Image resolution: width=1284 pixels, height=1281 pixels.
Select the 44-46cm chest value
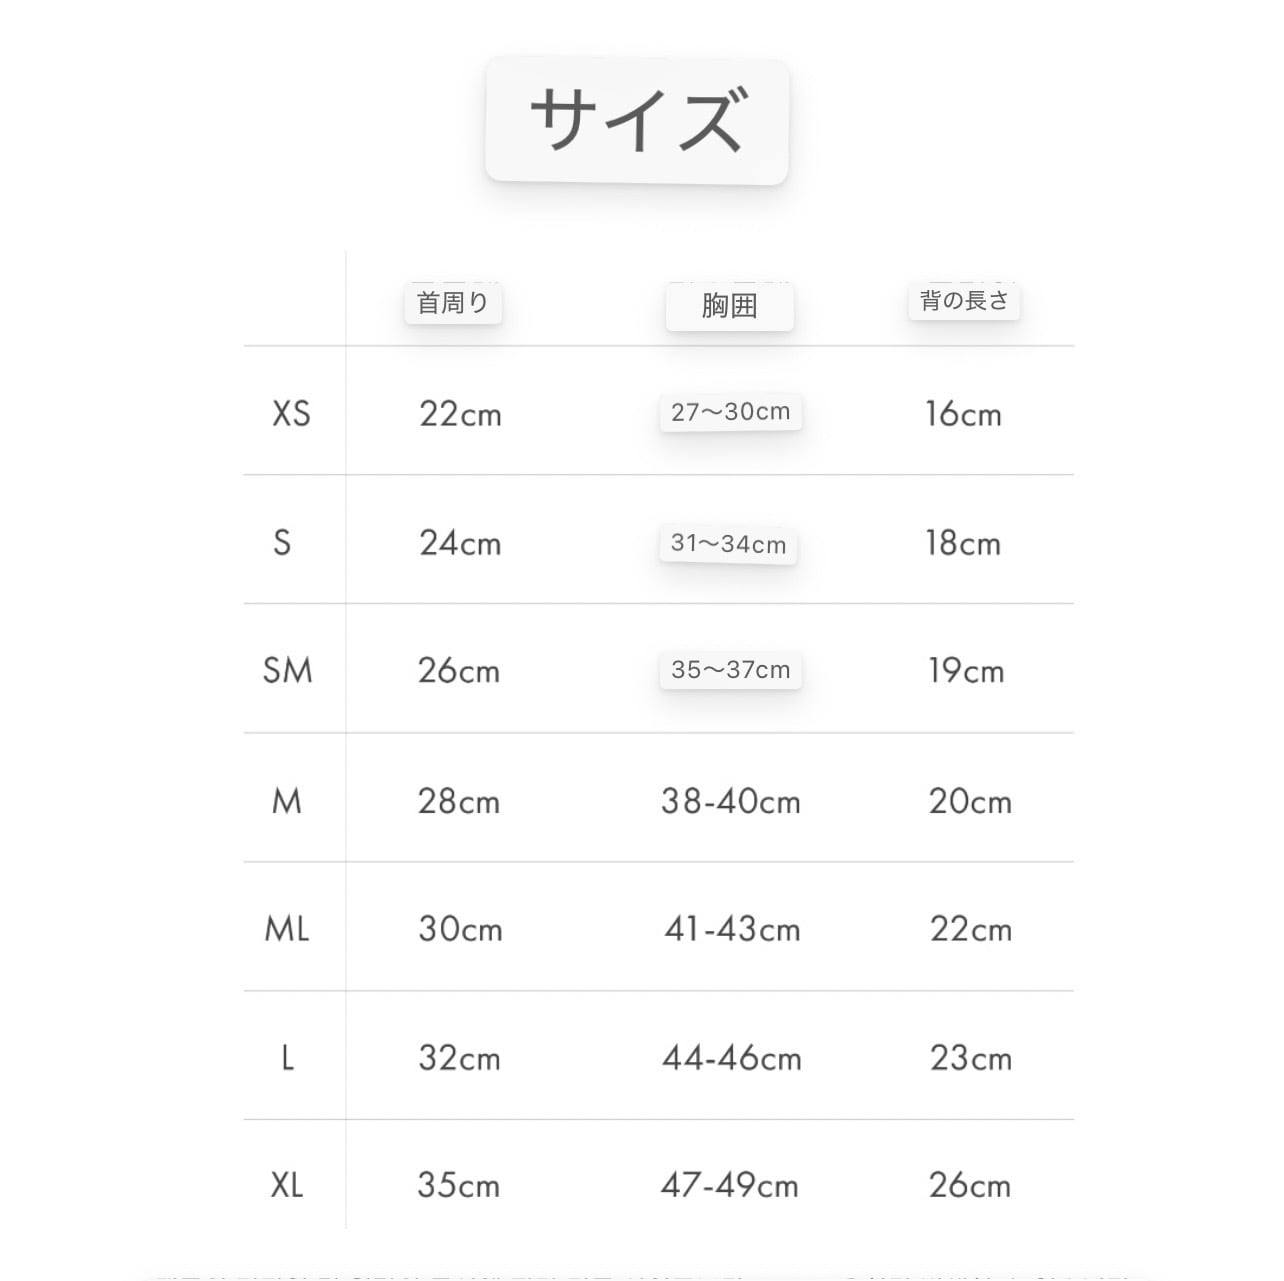732,1058
